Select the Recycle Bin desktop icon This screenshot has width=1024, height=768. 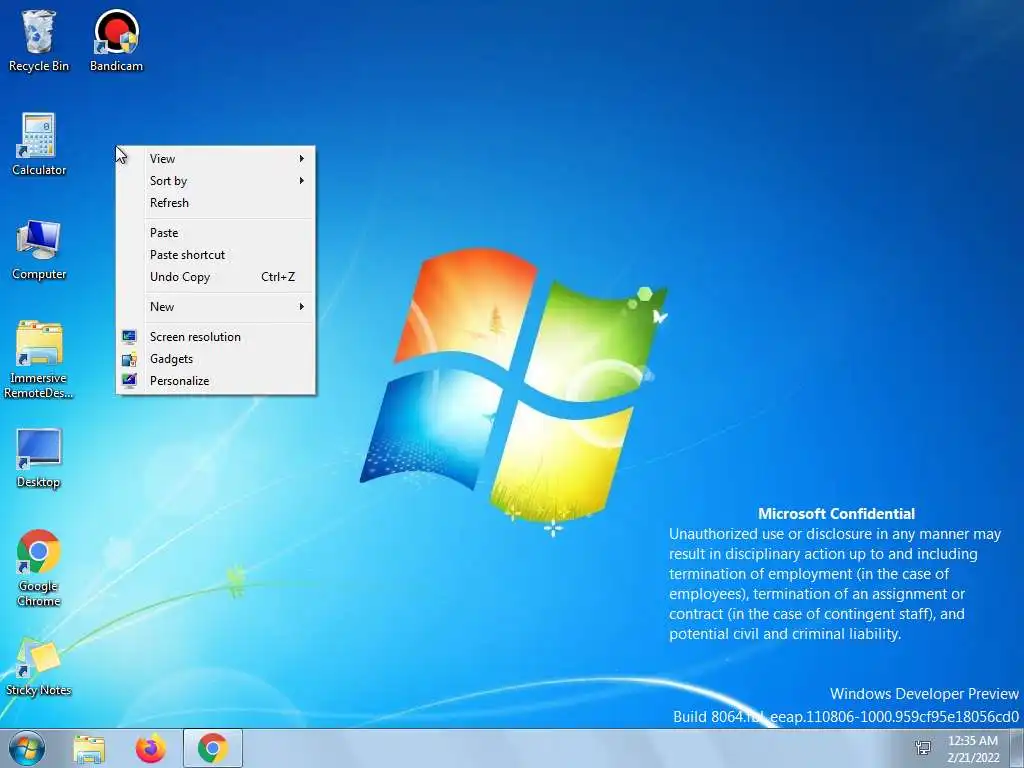click(x=39, y=40)
